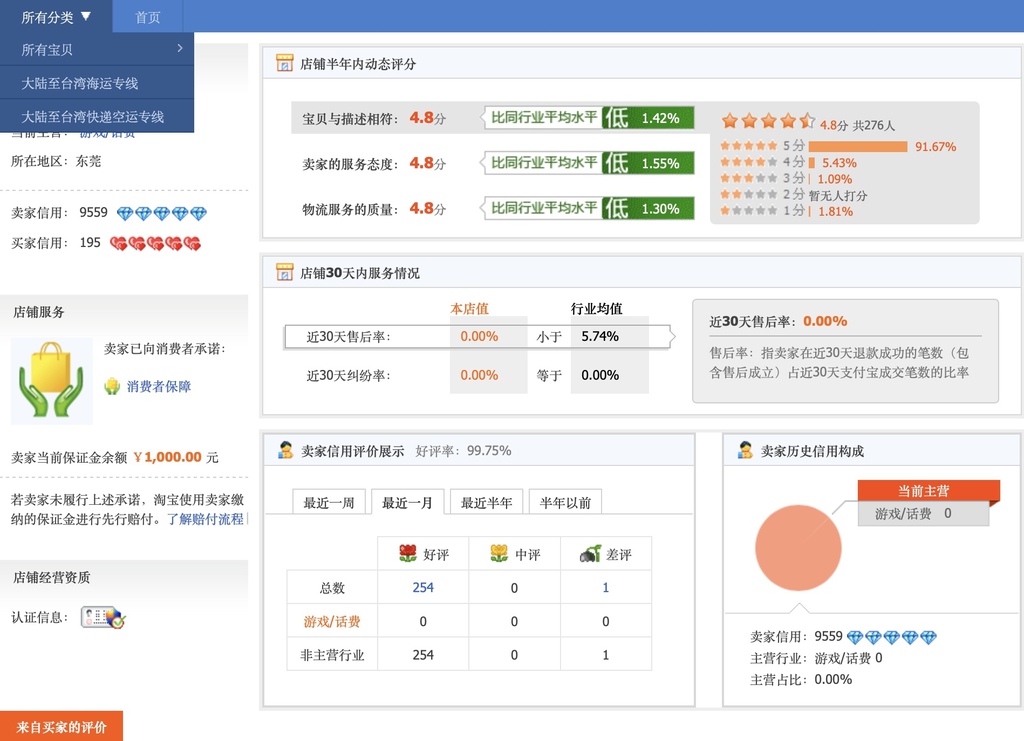Click the certification ID card icon
Viewport: 1024px width, 741px height.
point(103,617)
